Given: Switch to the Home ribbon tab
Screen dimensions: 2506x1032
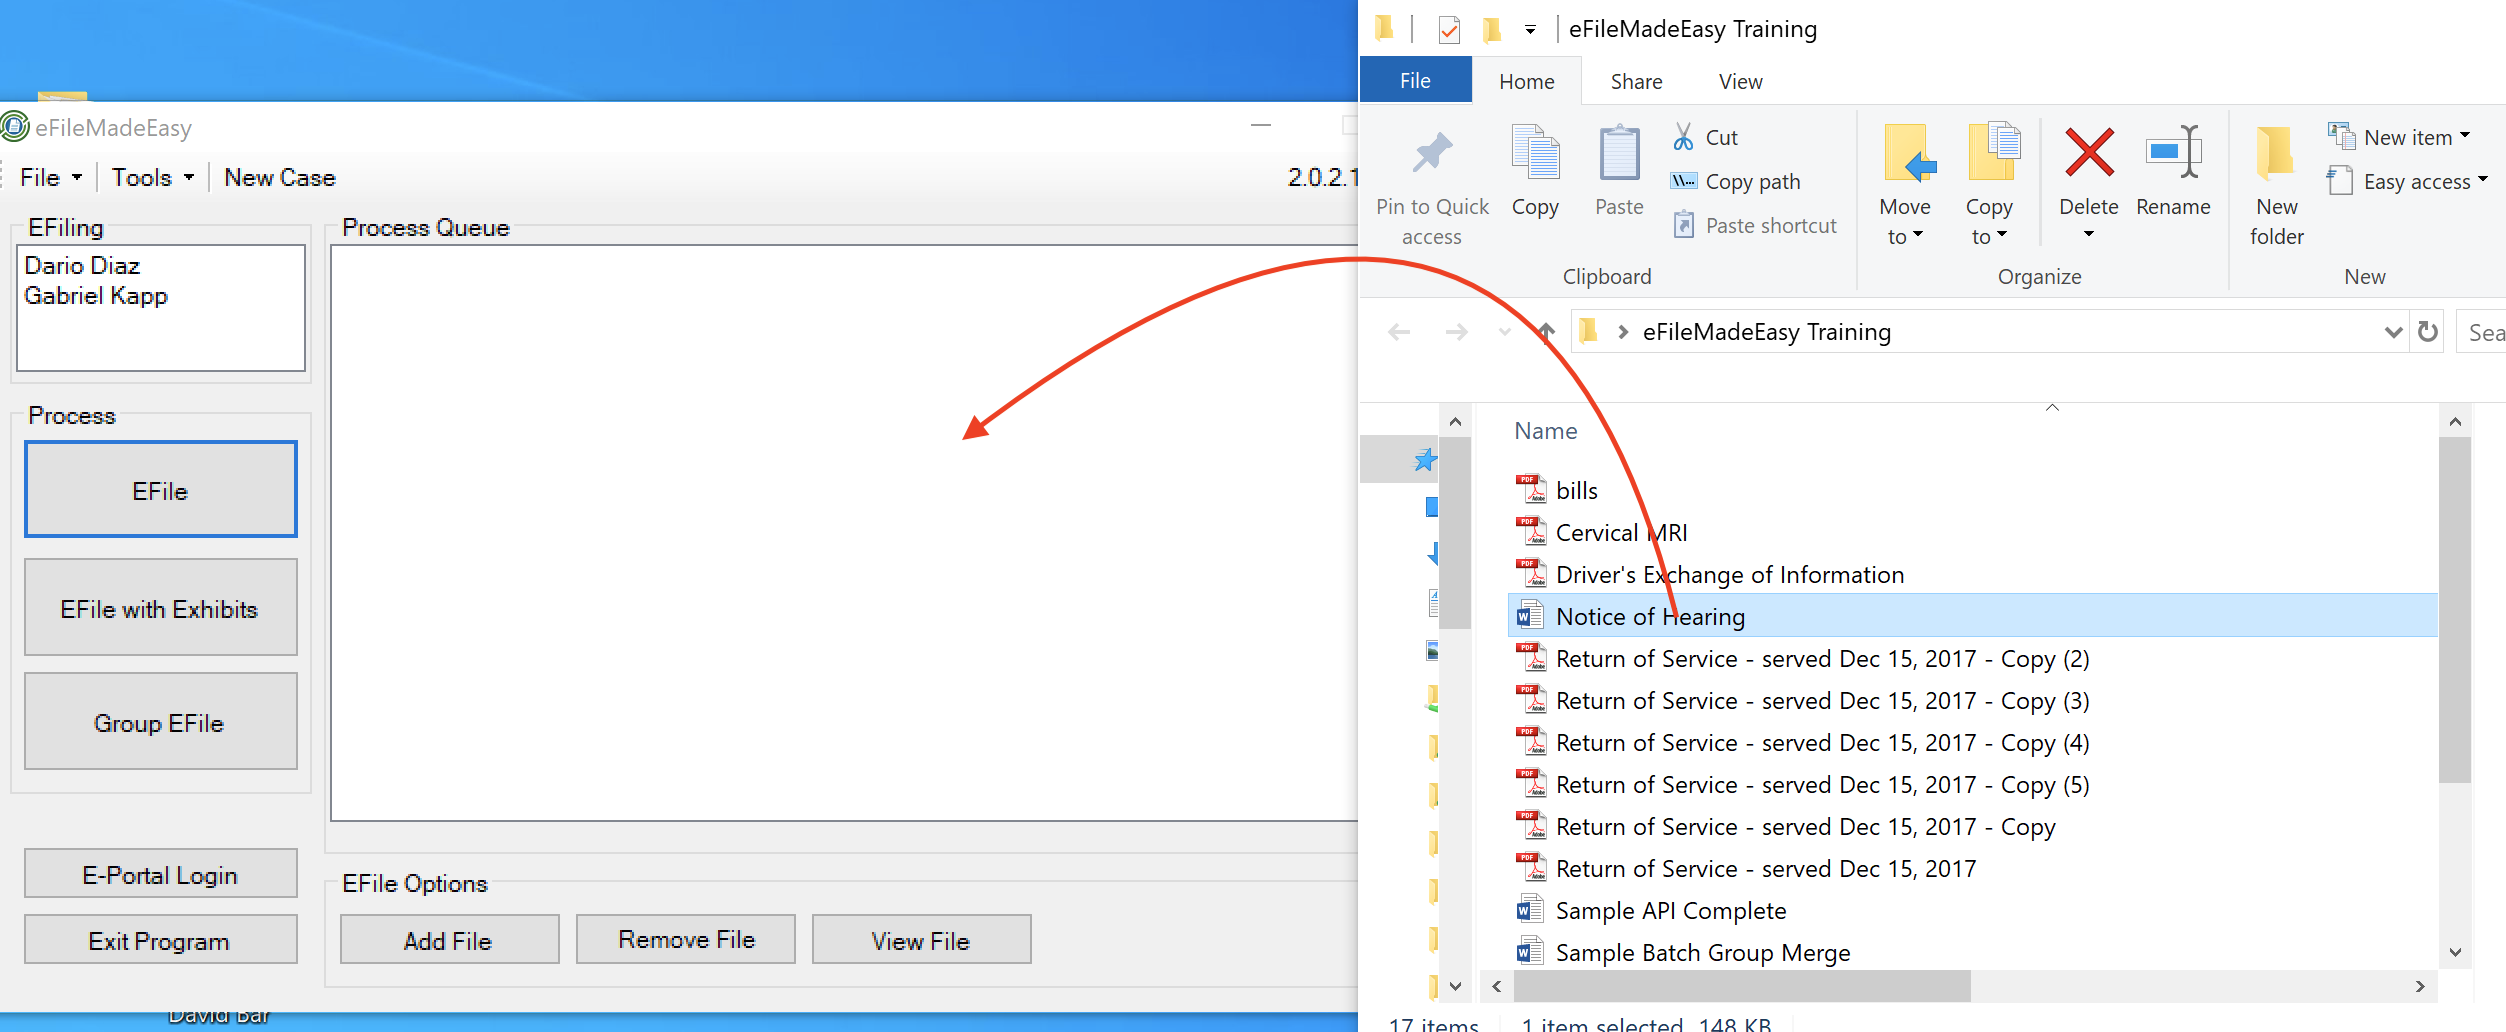Looking at the screenshot, I should (x=1527, y=82).
